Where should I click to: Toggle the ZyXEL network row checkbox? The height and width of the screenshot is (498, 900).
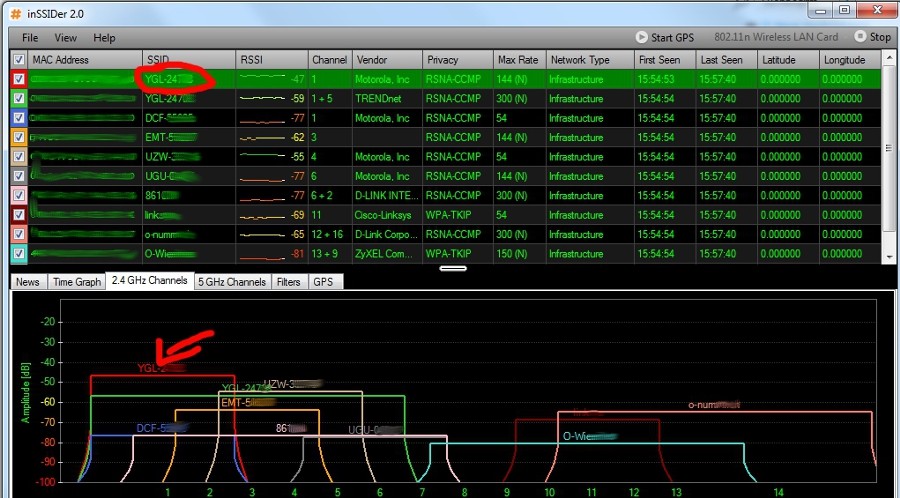19,254
